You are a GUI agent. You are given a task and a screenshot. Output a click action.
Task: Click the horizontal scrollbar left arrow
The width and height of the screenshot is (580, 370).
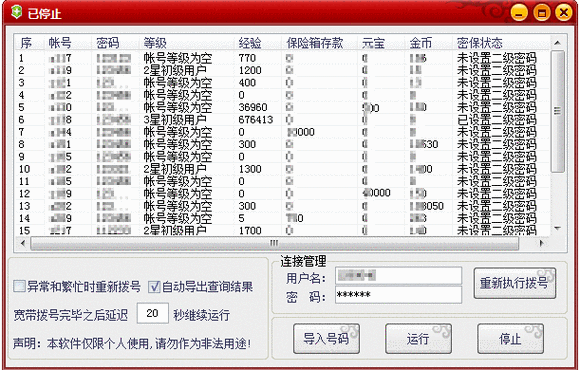tap(23, 243)
